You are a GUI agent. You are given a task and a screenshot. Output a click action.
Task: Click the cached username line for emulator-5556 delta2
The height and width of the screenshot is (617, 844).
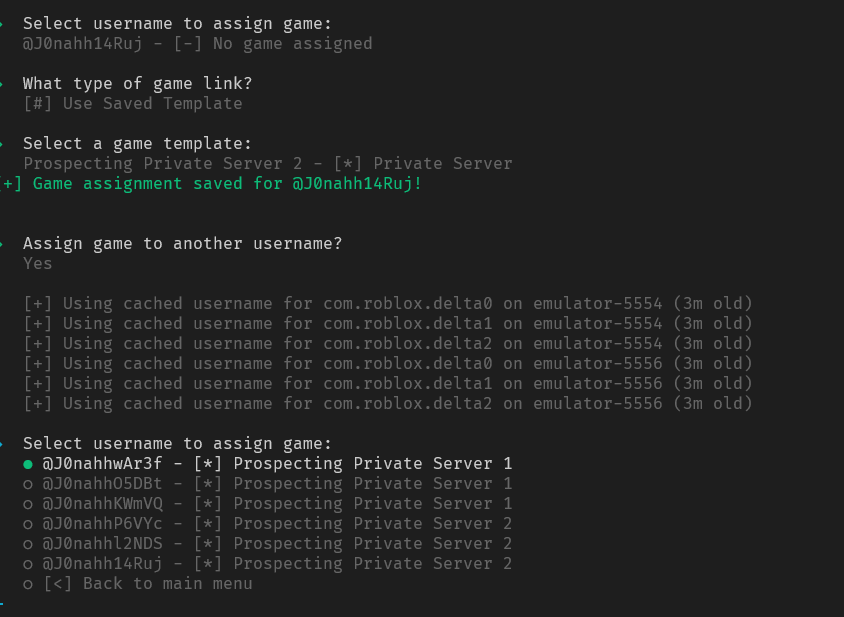400,403
